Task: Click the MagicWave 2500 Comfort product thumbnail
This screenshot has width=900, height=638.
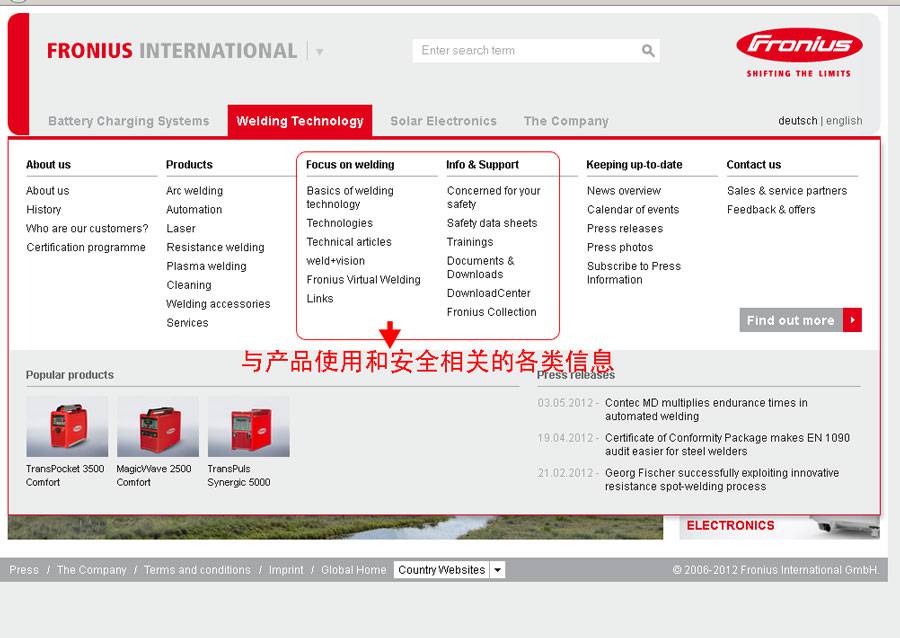Action: [x=157, y=424]
